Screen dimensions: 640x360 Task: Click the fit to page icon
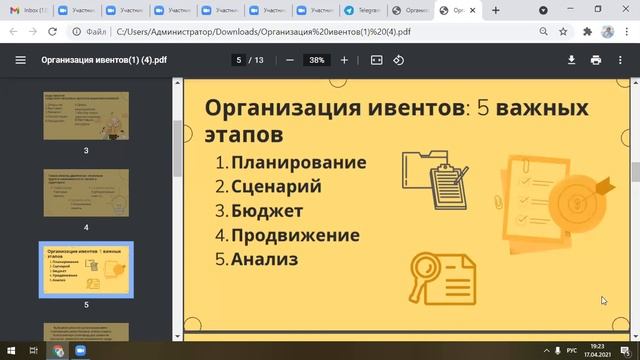[x=376, y=60]
